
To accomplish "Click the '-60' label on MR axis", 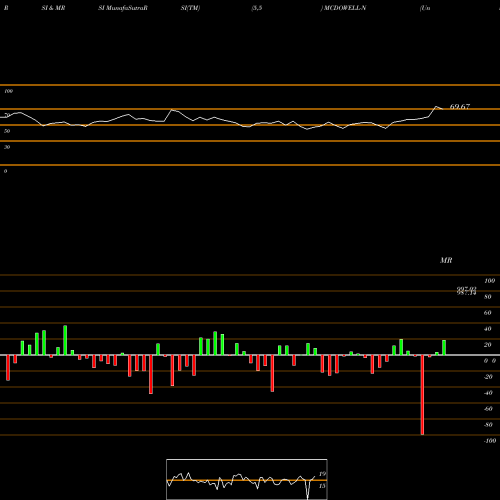I will [488, 409].
